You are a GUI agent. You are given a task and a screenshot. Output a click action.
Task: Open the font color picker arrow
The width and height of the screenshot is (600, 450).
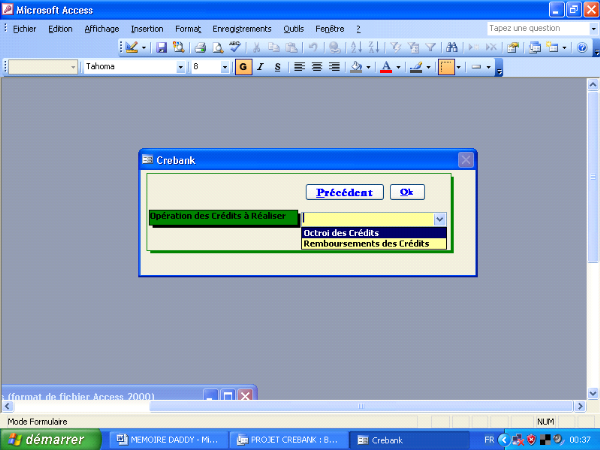(x=398, y=67)
